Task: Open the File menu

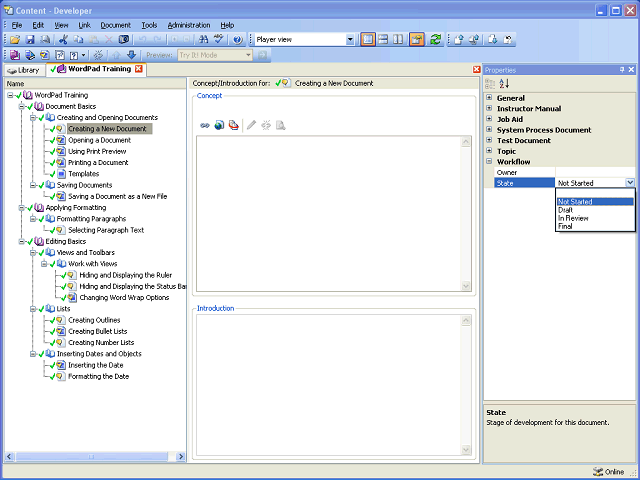Action: pyautogui.click(x=17, y=25)
